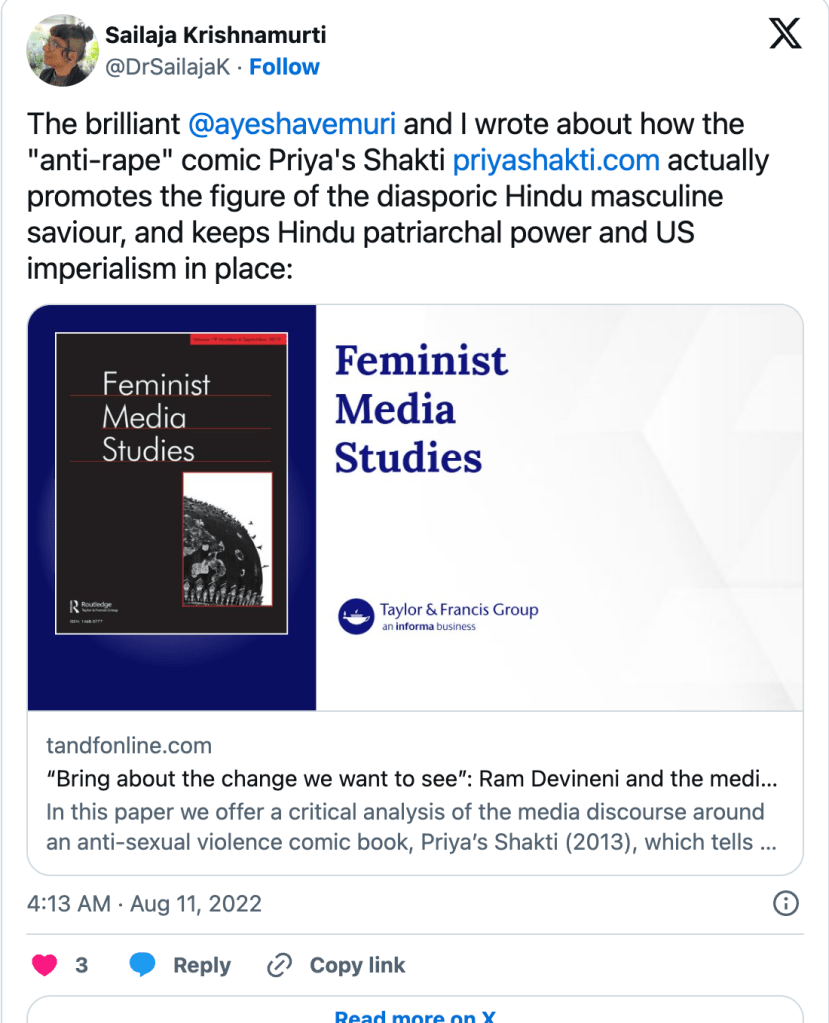Screen dimensions: 829x1023
Task: Click the Taylor & Francis Group logo
Action: (x=438, y=615)
